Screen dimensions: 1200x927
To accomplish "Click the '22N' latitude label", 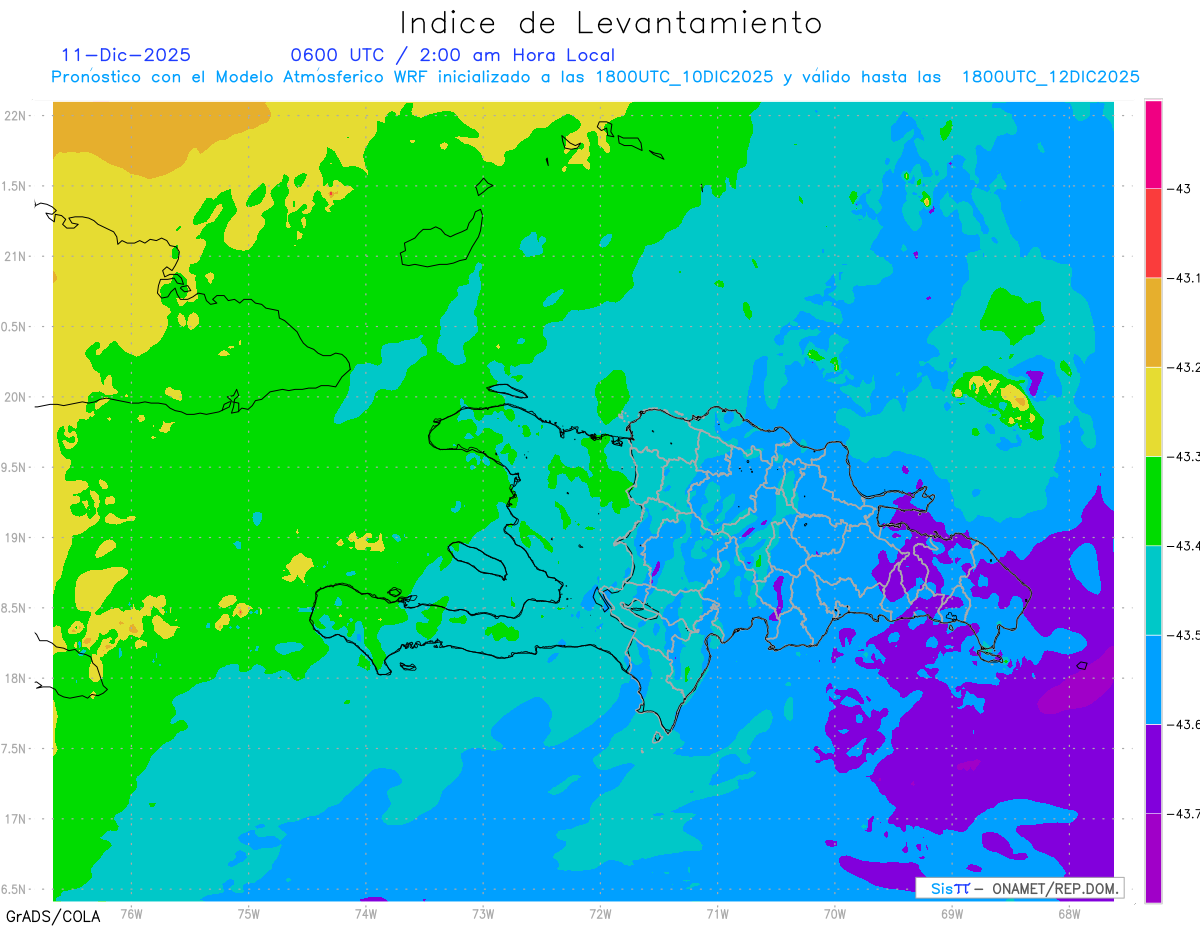I will point(15,116).
